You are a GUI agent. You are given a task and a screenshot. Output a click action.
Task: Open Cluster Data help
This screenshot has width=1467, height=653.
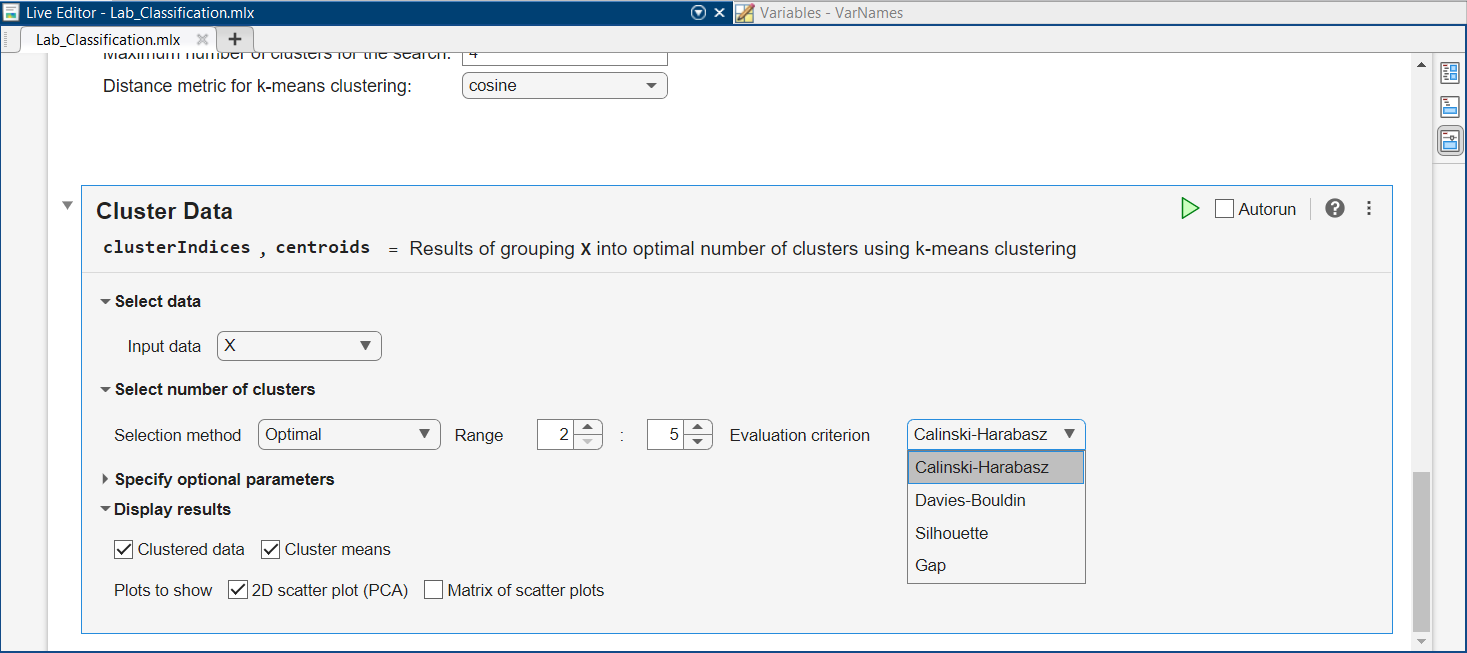click(1334, 209)
